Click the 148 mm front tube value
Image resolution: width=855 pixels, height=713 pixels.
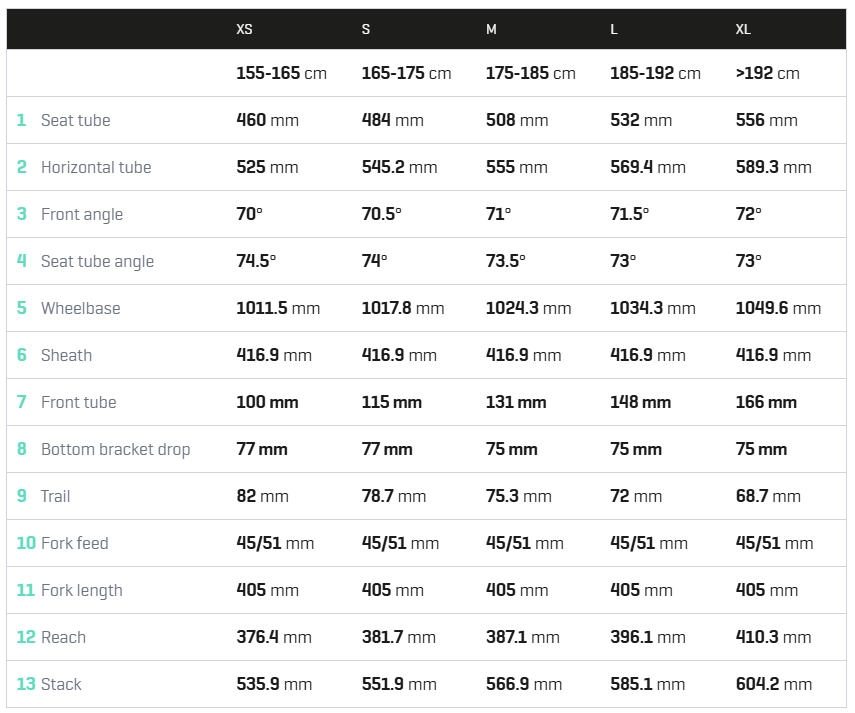pos(640,402)
